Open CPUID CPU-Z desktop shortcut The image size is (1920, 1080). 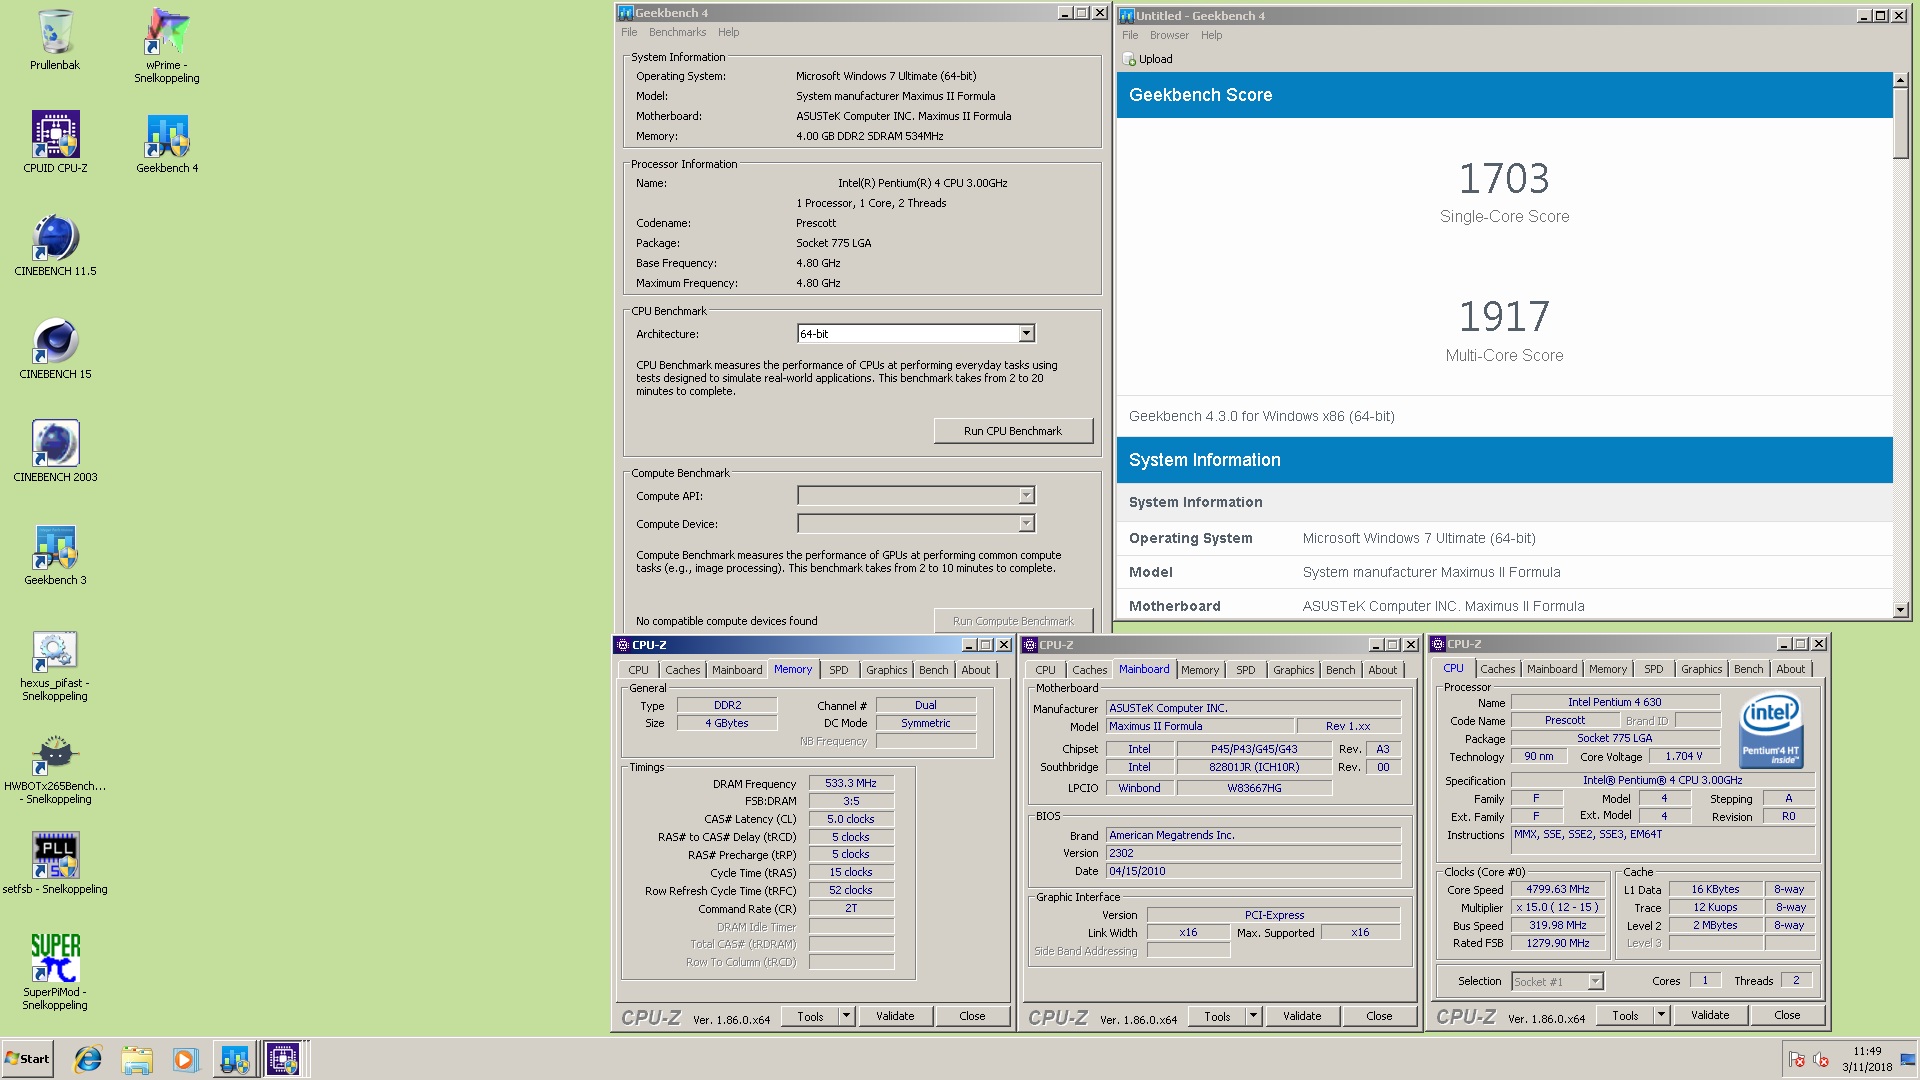point(55,142)
